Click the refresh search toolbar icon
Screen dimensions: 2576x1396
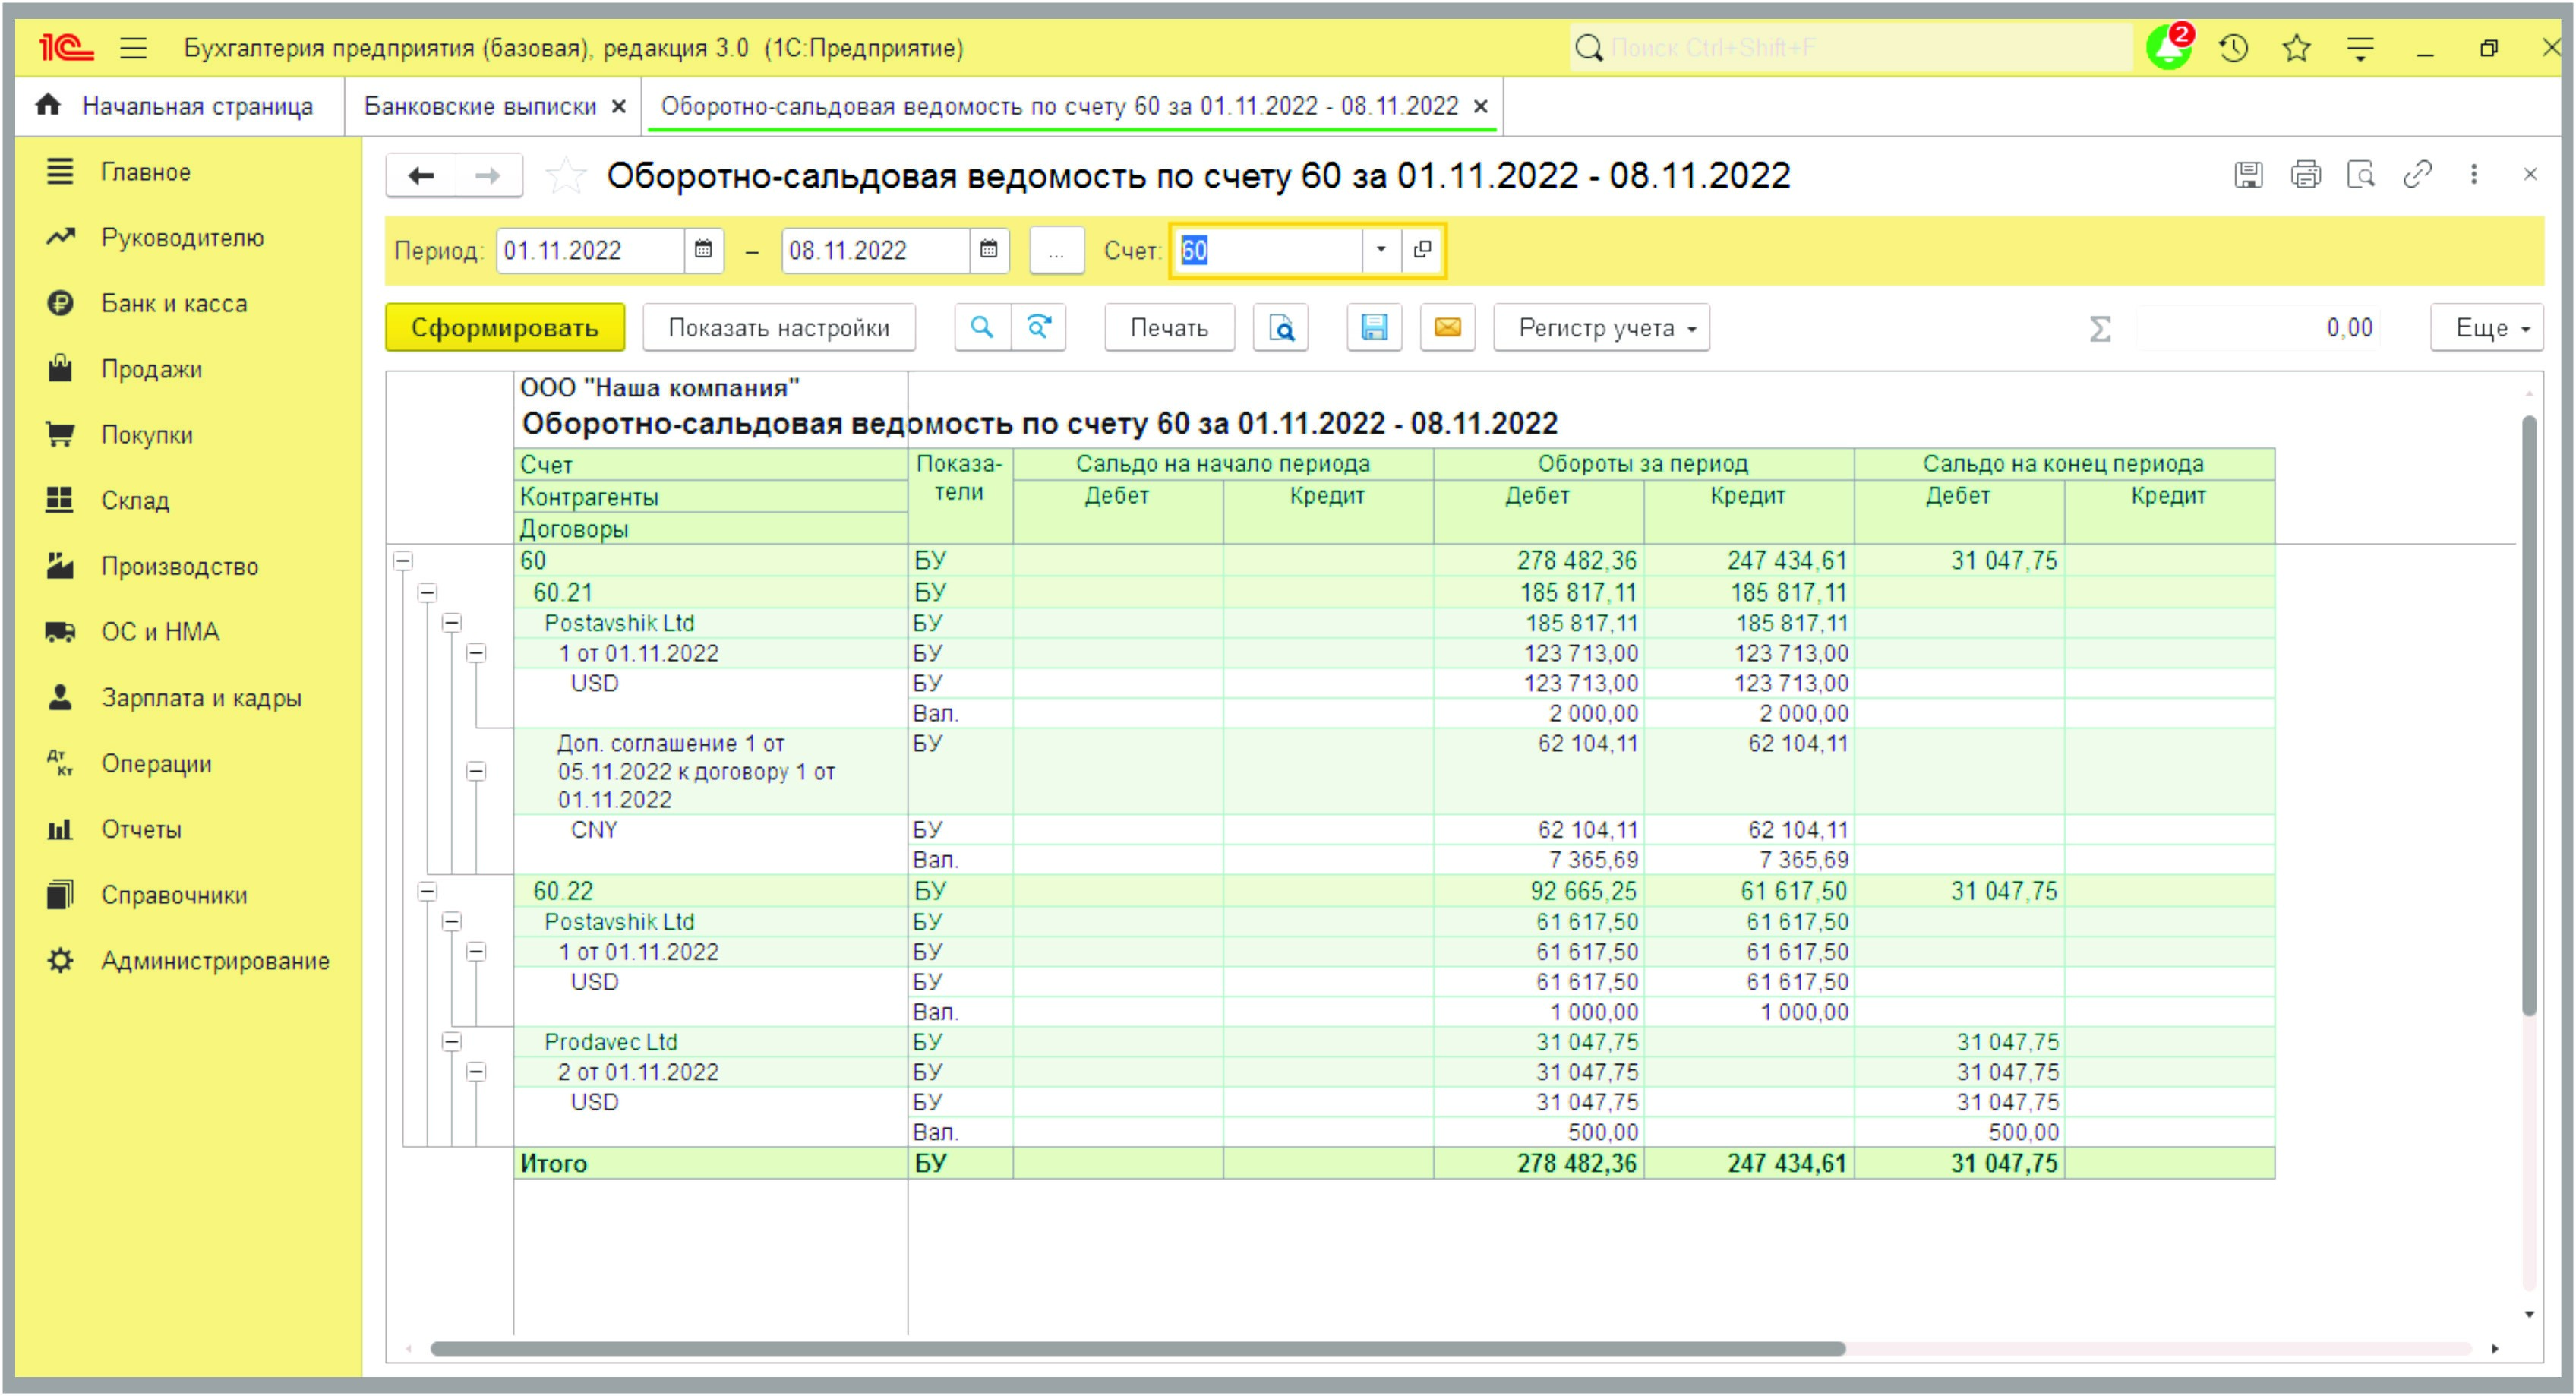click(x=1039, y=328)
